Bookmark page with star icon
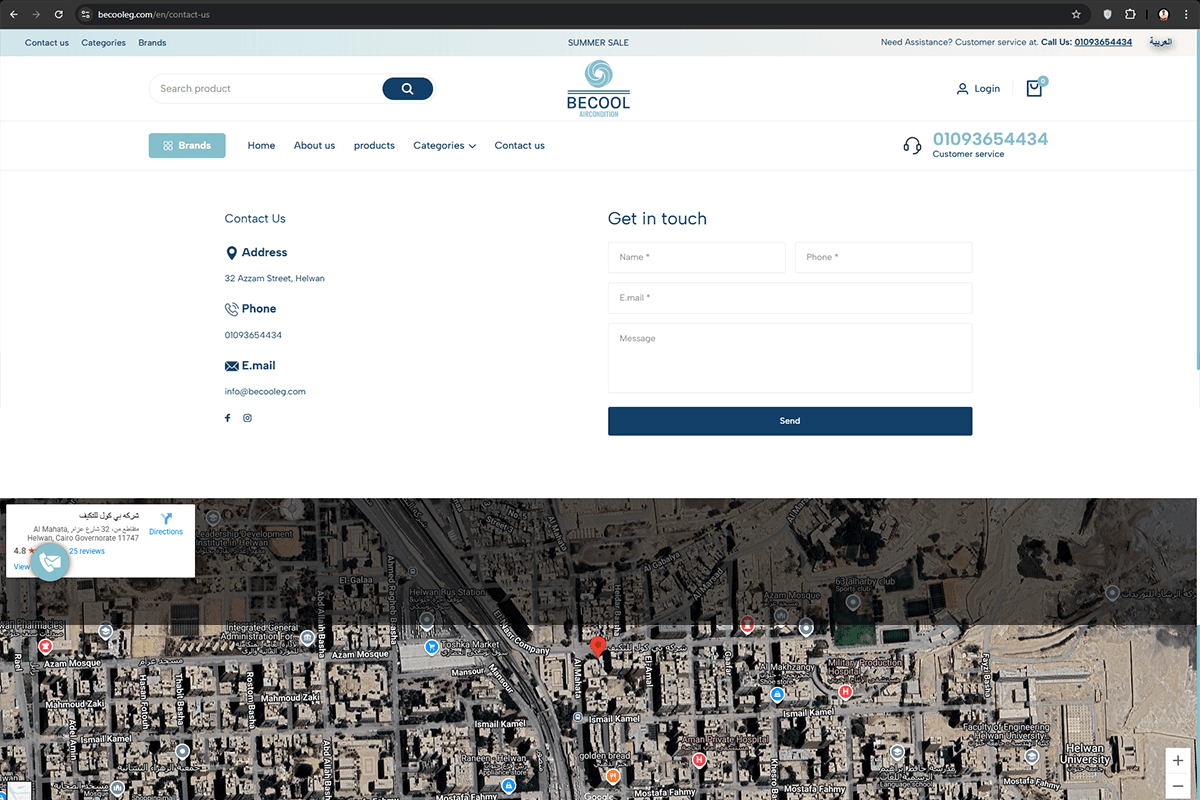The height and width of the screenshot is (800, 1200). point(1076,15)
